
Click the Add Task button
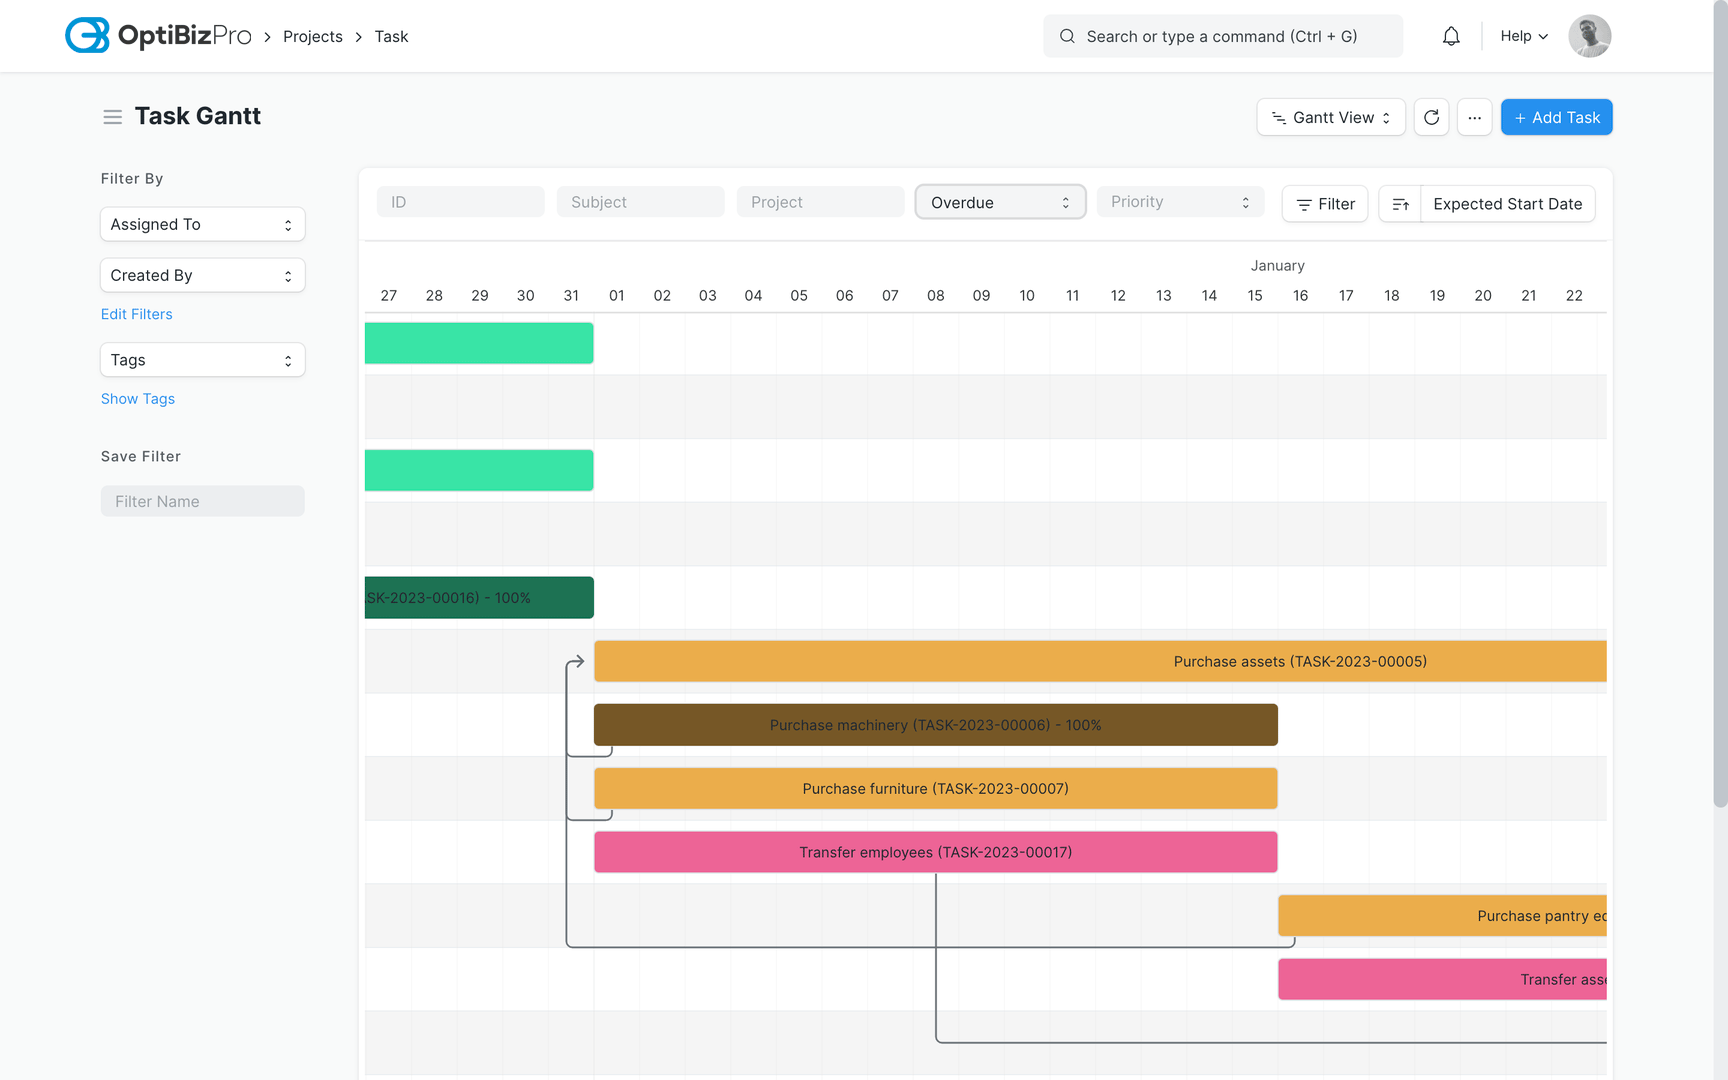[1556, 117]
